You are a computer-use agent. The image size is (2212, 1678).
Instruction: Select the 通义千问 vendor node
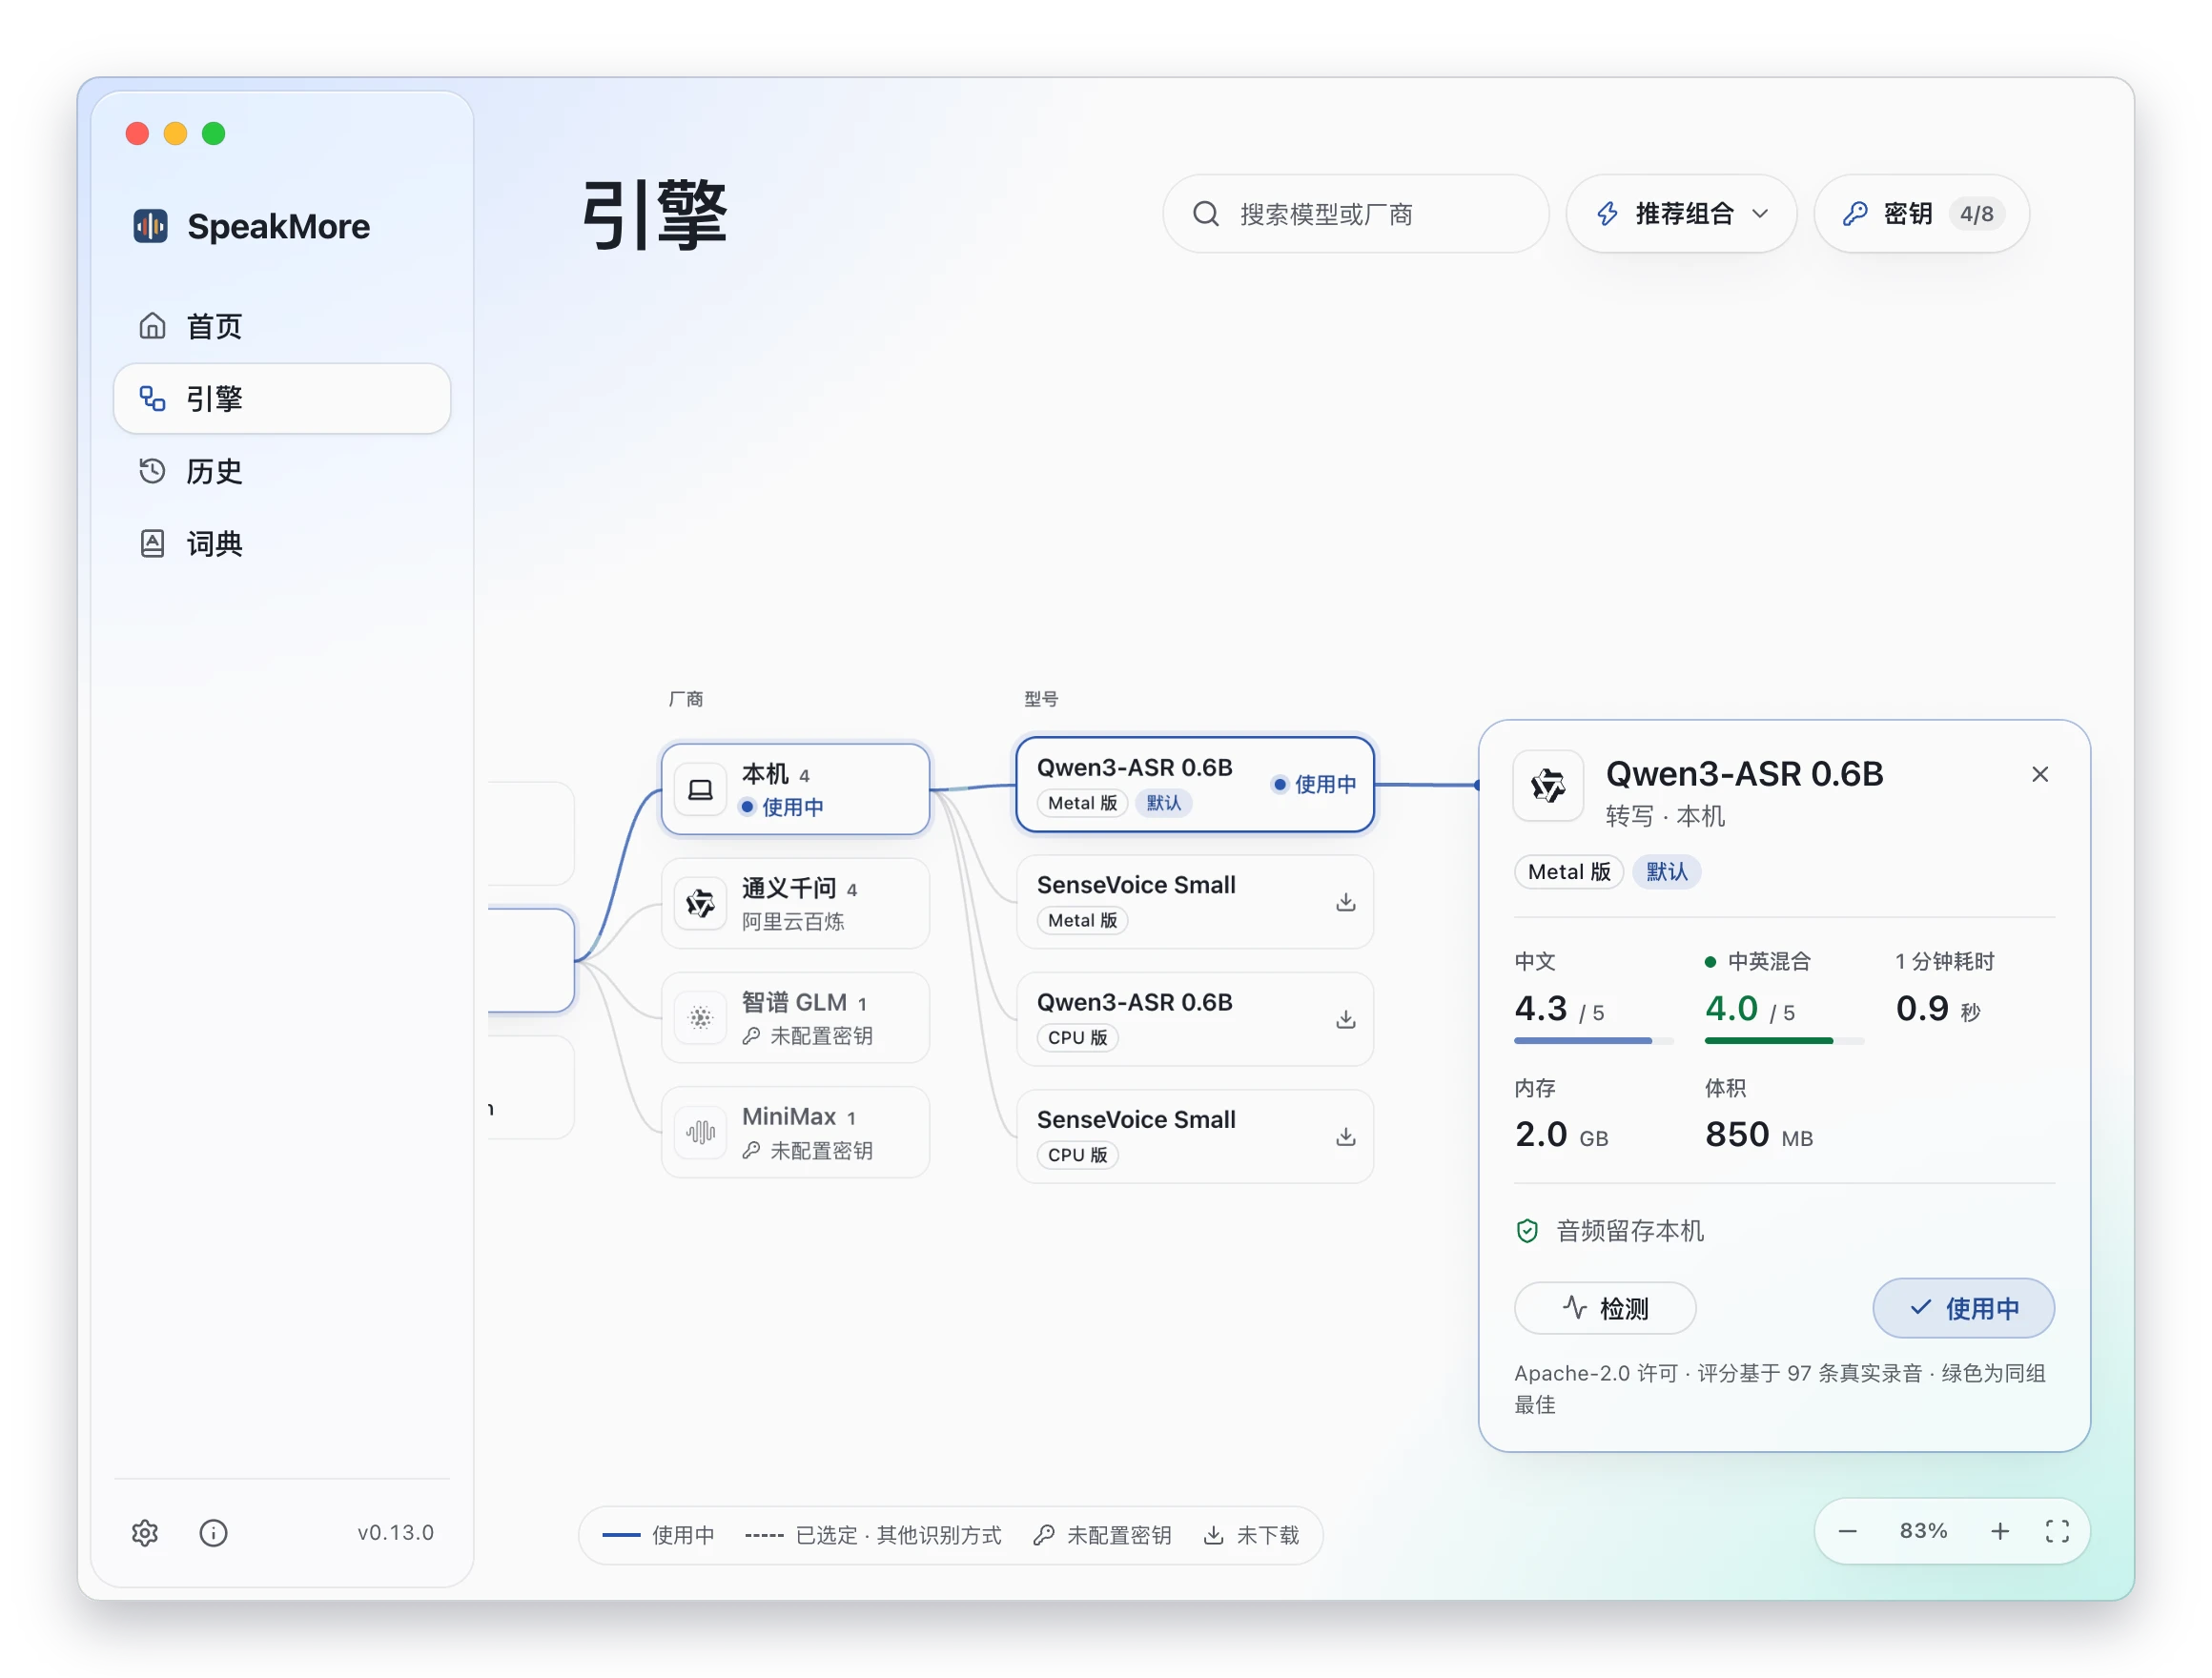pos(795,903)
